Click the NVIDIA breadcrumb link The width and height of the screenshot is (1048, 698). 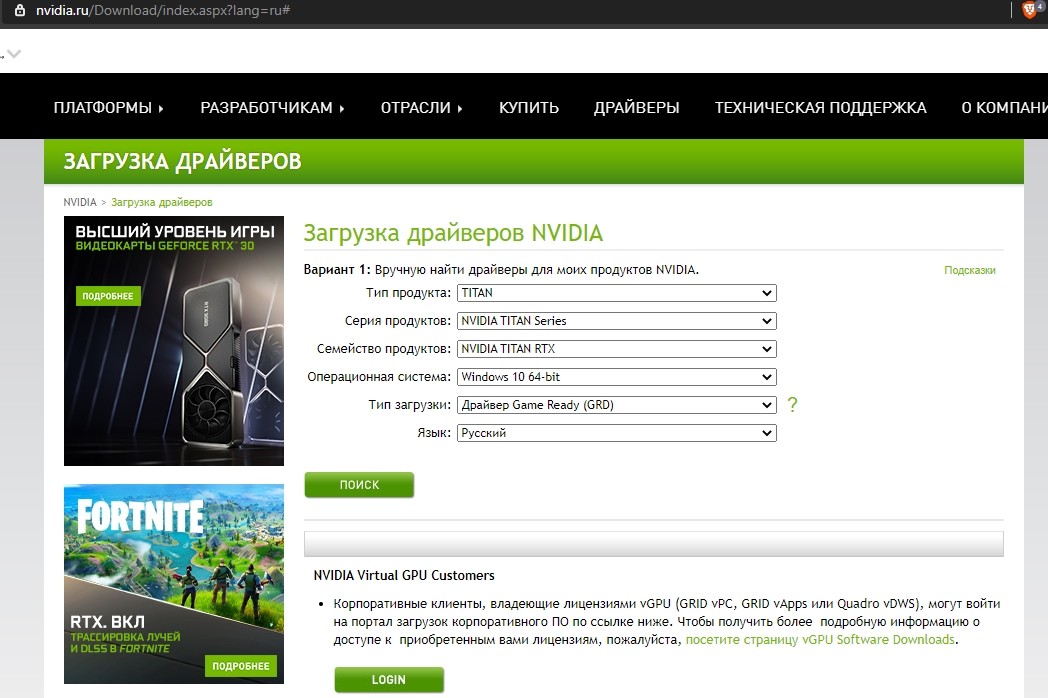tap(80, 202)
